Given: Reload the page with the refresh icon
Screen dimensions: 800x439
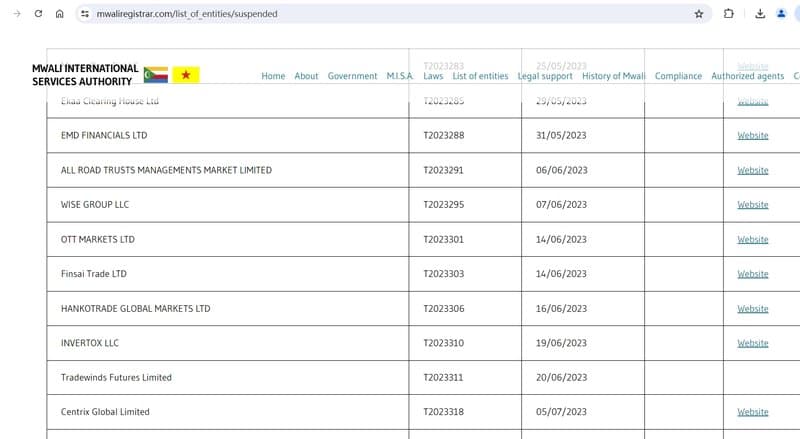Looking at the screenshot, I should click(38, 14).
